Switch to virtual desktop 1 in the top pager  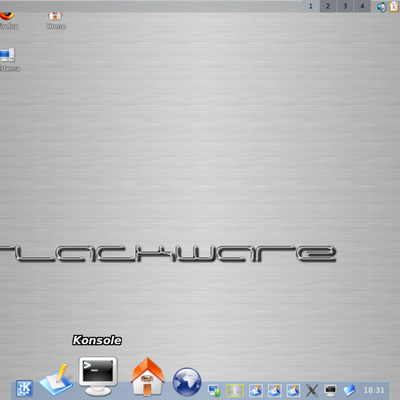(x=311, y=6)
